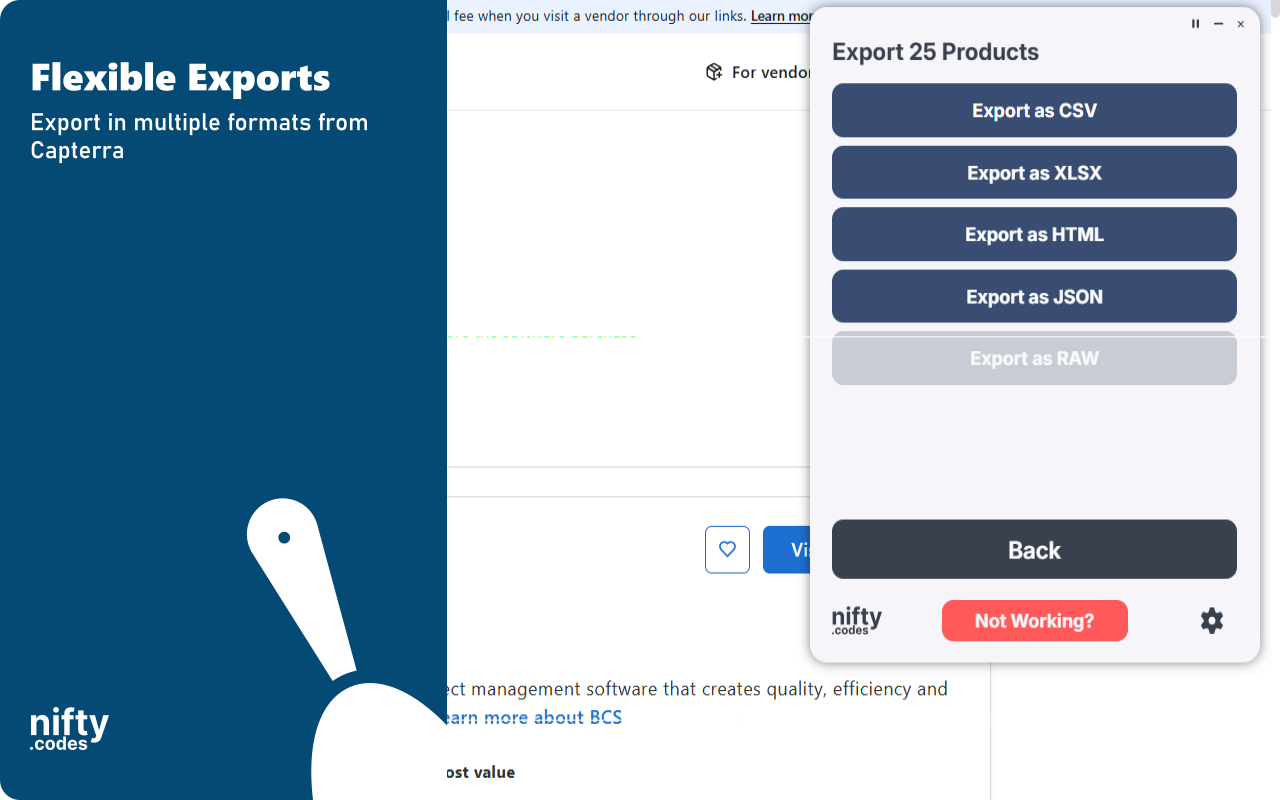Image resolution: width=1280 pixels, height=800 pixels.
Task: Open the For vendors box icon
Action: [x=714, y=72]
